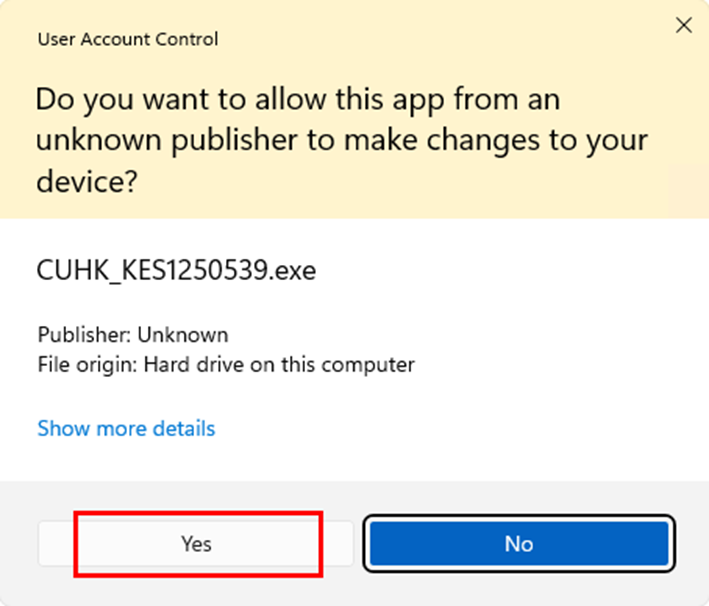Click the User Account Control title text
Viewport: 709px width, 606px height.
tap(128, 39)
